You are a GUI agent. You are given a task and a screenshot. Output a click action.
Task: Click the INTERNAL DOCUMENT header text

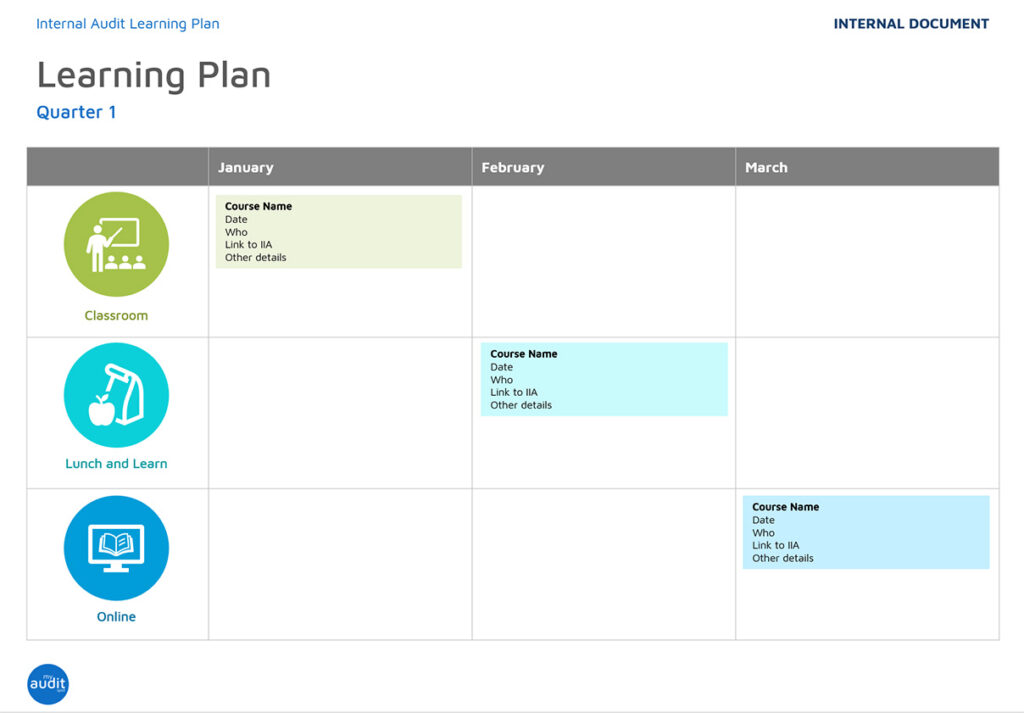click(x=911, y=24)
